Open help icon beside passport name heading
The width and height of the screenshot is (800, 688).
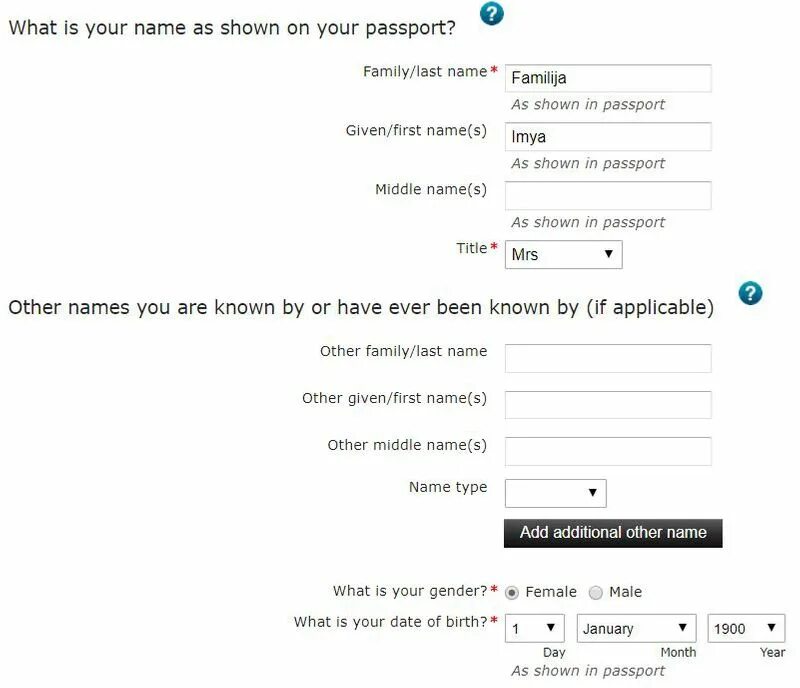click(491, 14)
